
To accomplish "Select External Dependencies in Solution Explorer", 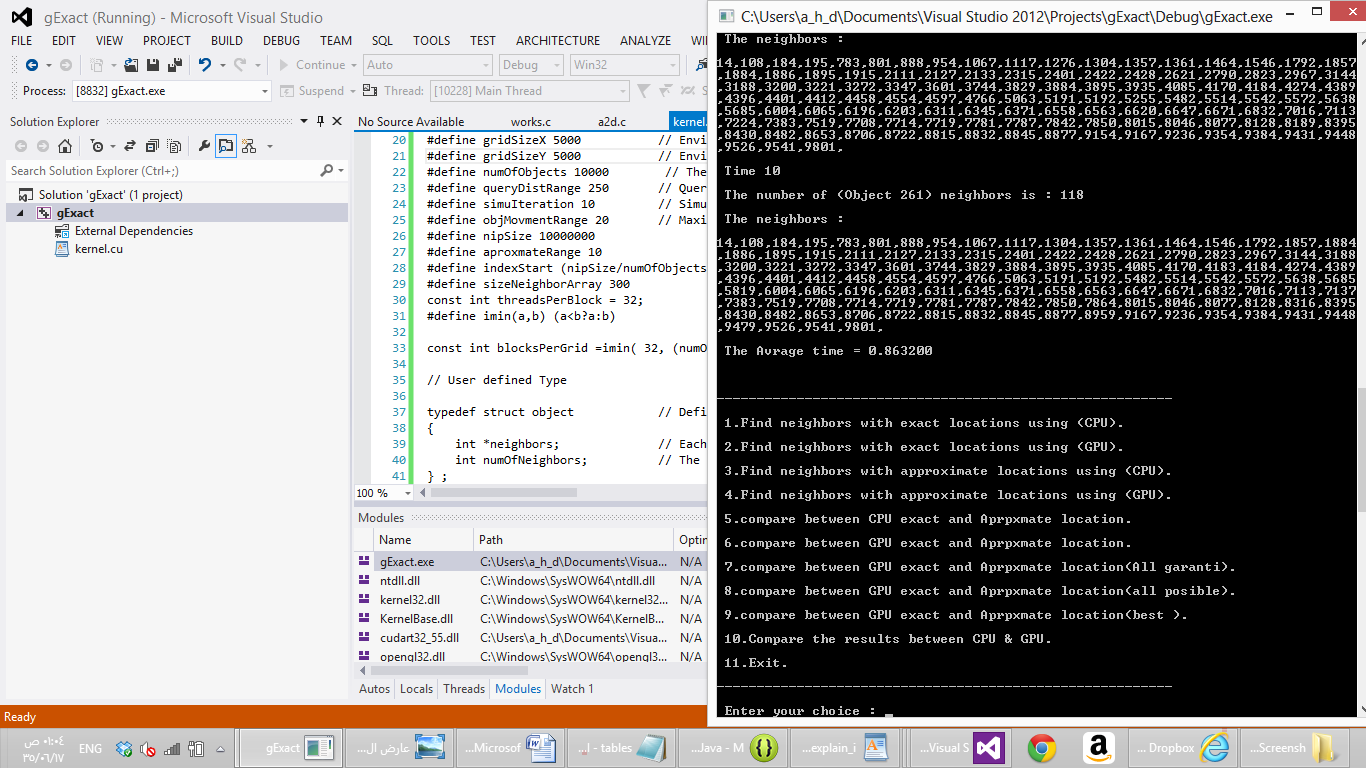I will tap(125, 231).
